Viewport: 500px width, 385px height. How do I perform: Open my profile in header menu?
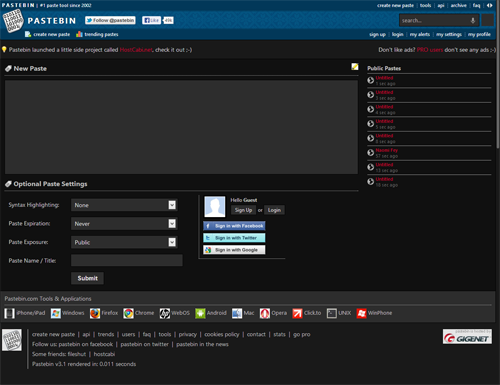pos(479,34)
